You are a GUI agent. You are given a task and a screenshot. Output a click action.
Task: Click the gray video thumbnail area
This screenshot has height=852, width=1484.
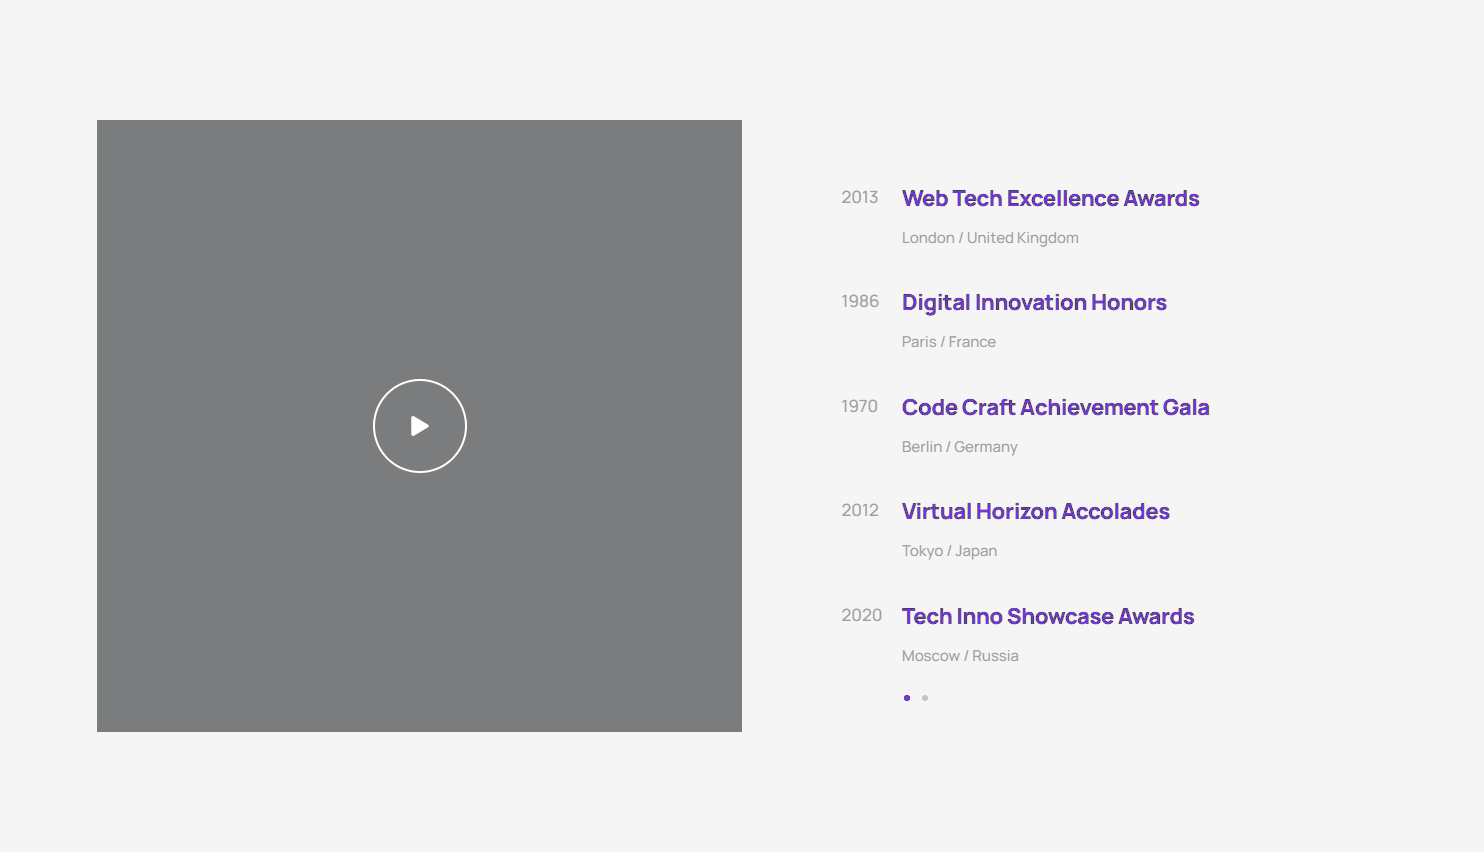250,250
